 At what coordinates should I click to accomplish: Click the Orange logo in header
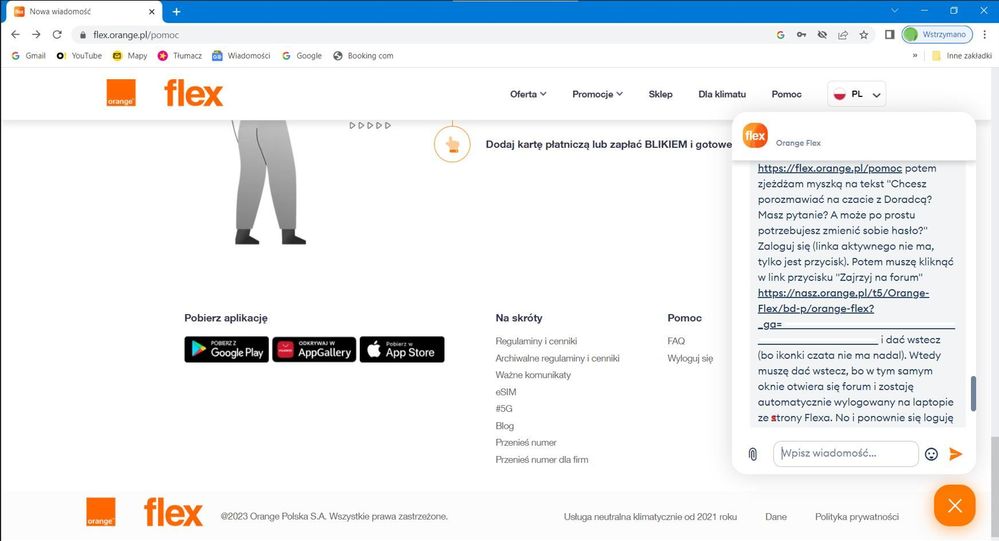(x=121, y=94)
